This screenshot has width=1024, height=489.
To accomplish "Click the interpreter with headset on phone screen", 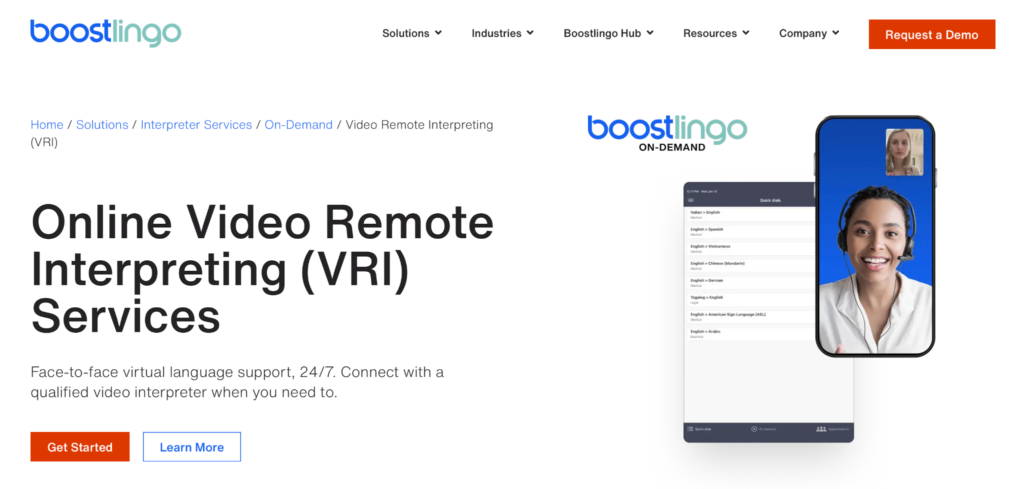I will point(875,271).
